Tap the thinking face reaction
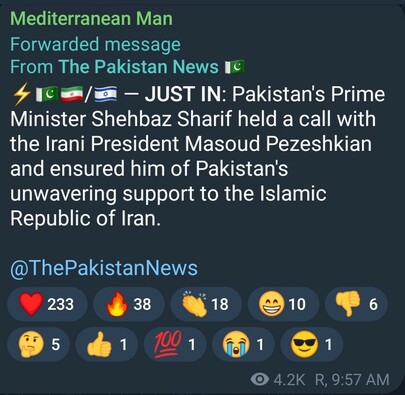 coord(39,344)
